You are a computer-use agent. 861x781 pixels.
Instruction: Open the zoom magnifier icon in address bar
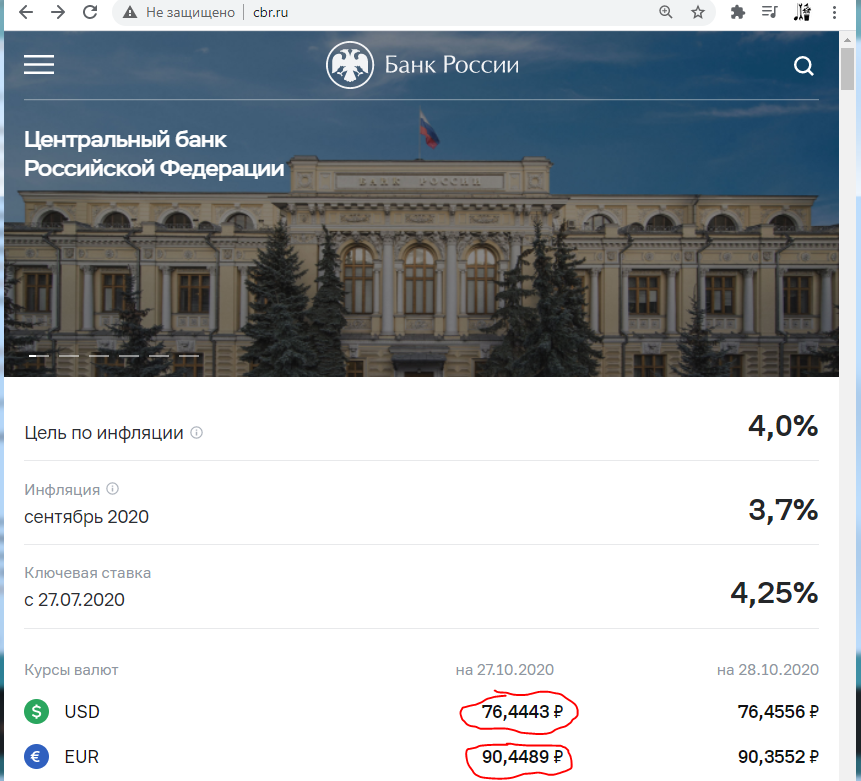click(x=666, y=12)
